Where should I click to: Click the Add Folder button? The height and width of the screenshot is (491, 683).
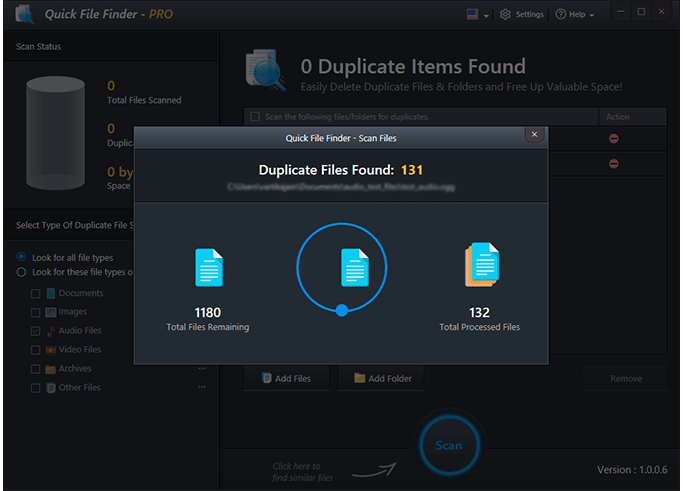382,379
